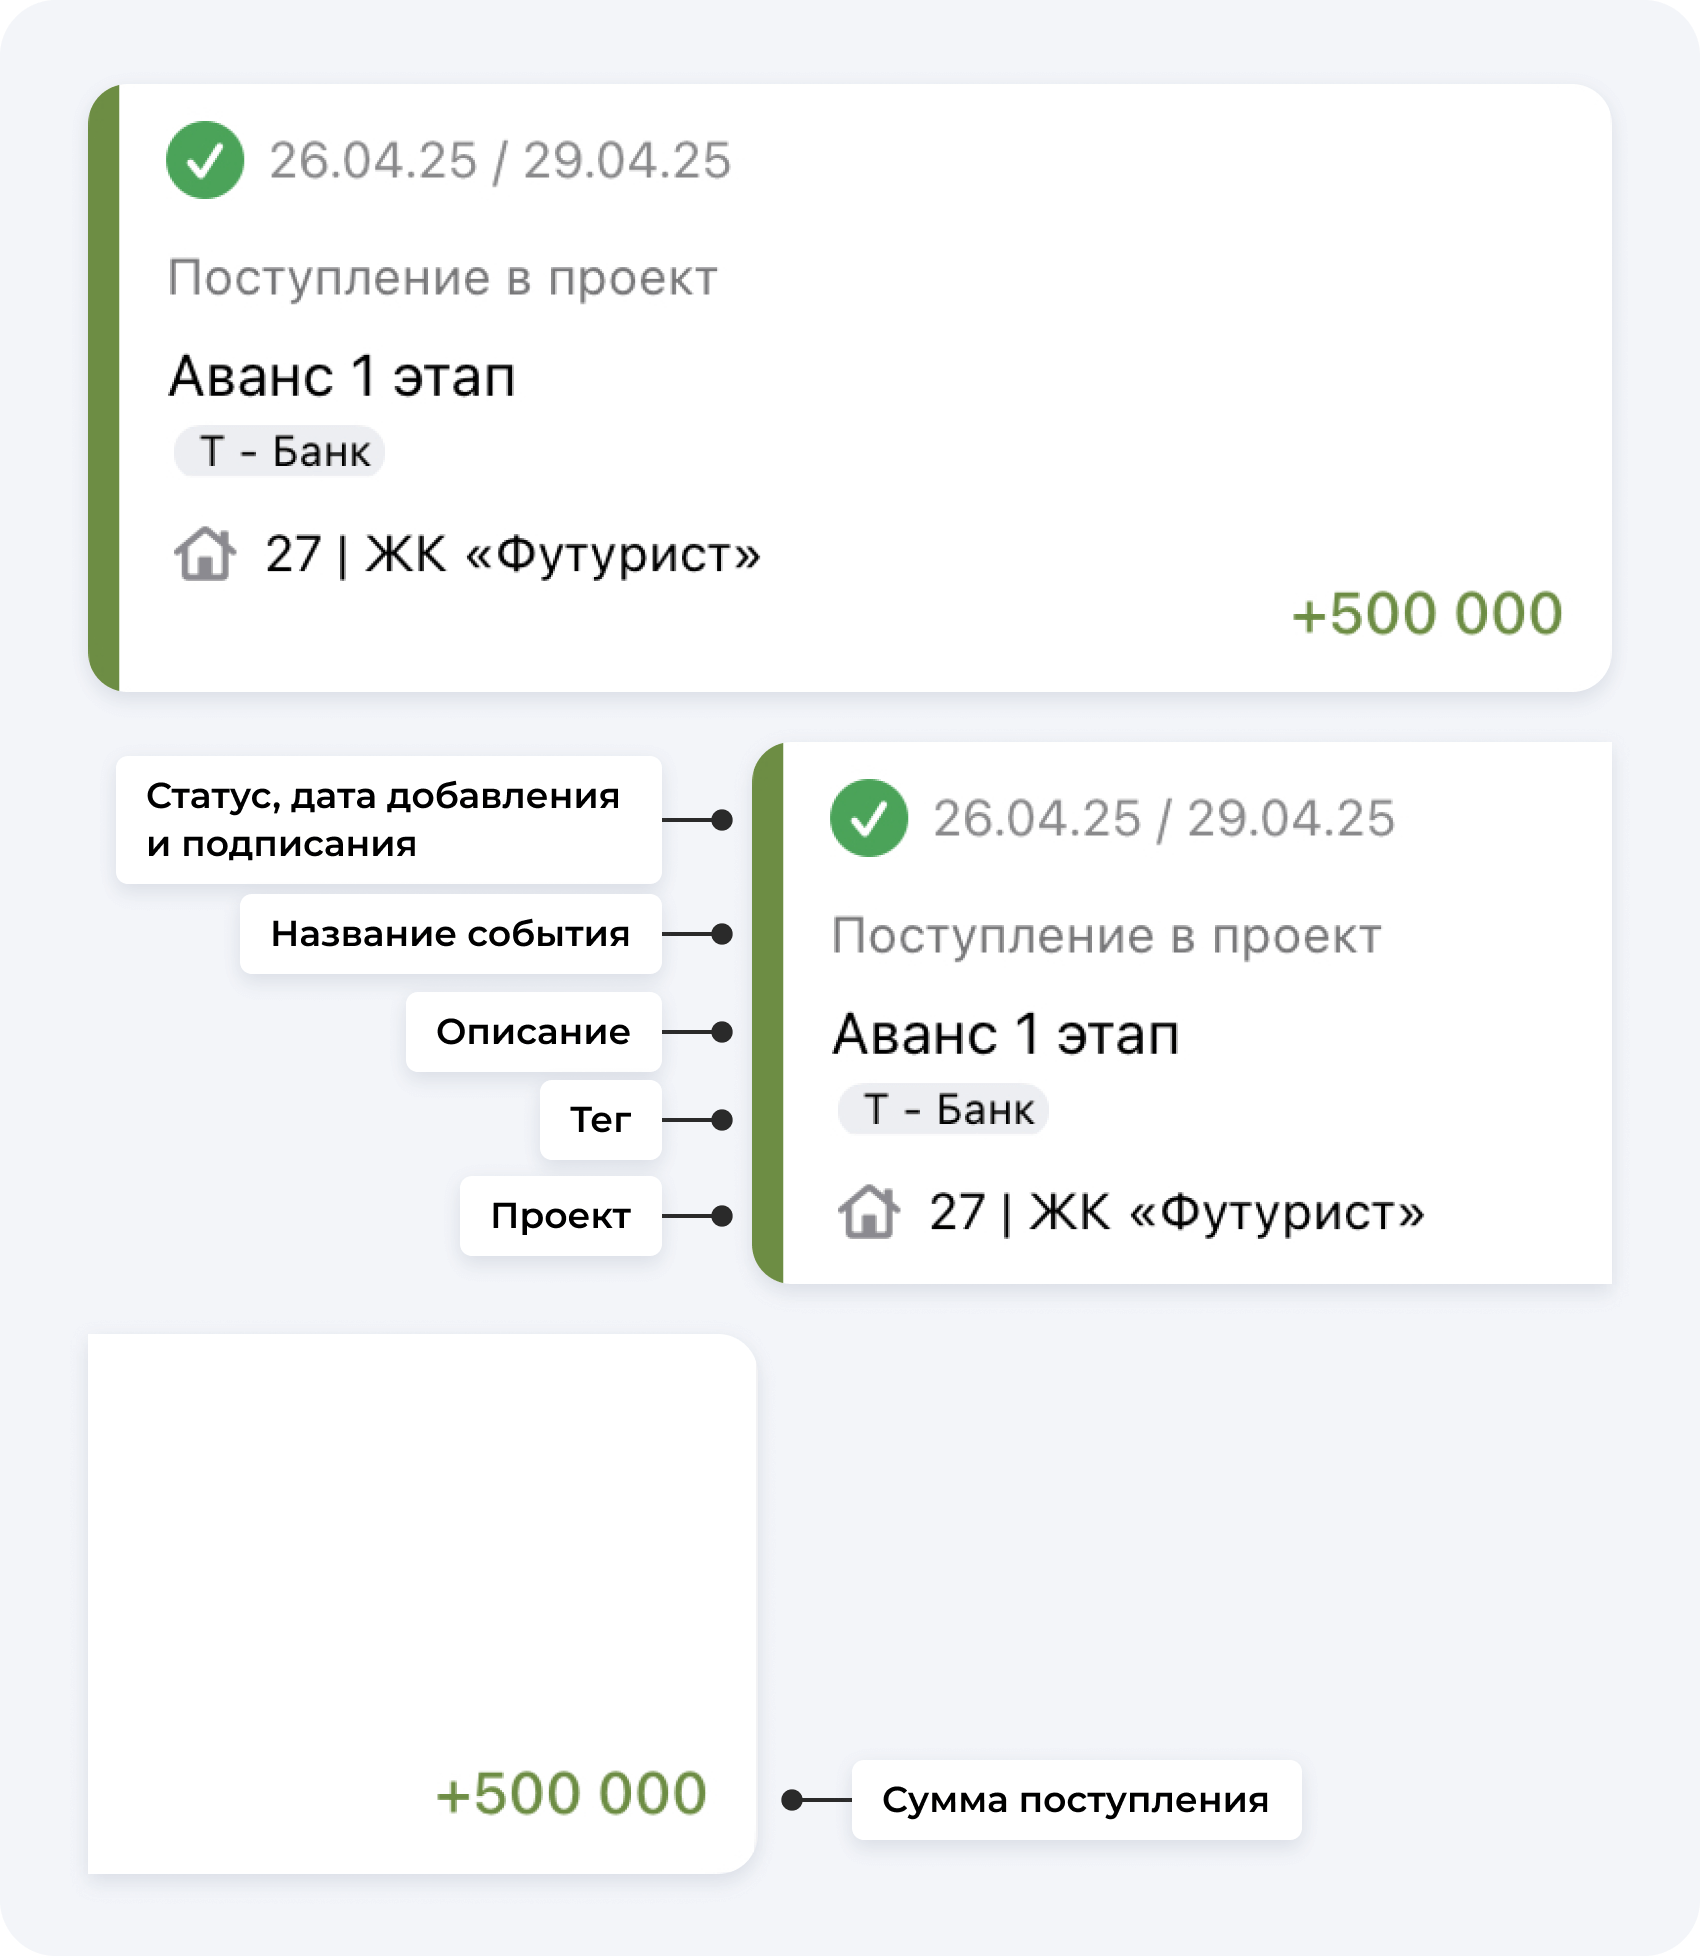Click the Аванс 1 этап title in annotated card
Screen dimensions: 1700x1956
point(1006,1034)
